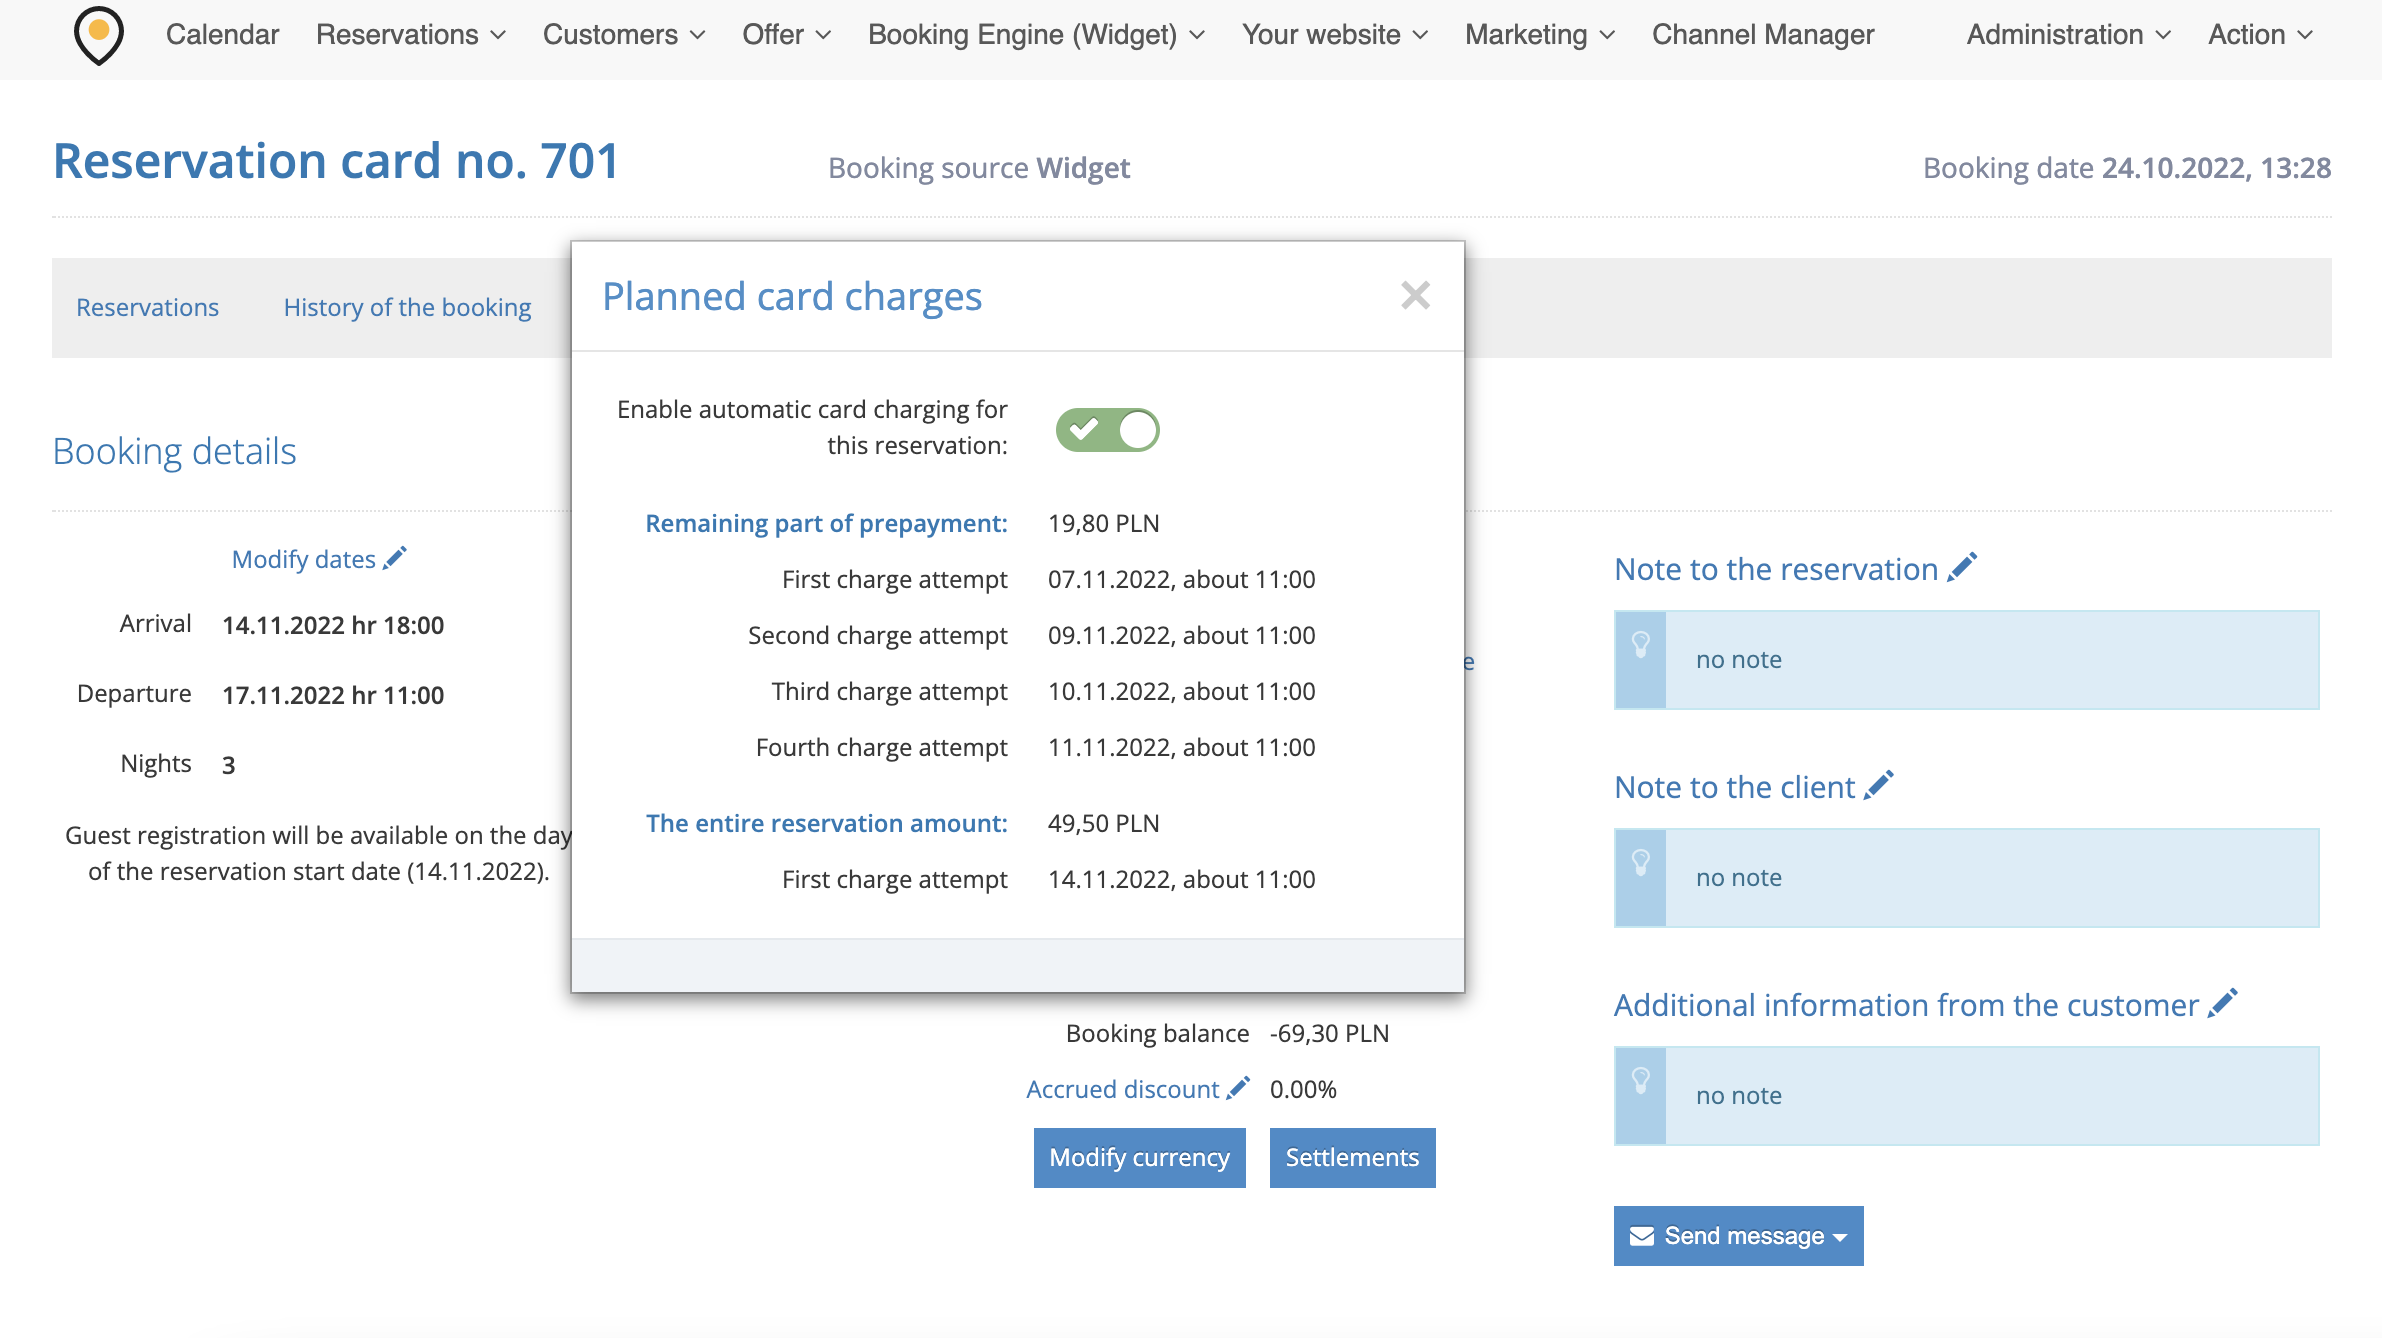
Task: Edit Additional information from customer pencil icon
Action: pos(2222,1003)
